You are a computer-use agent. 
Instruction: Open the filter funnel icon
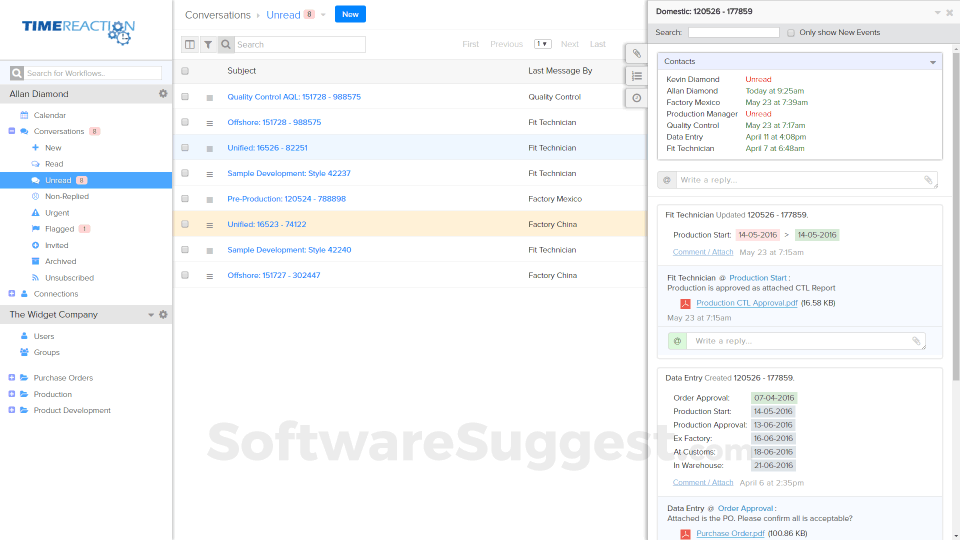(x=208, y=44)
